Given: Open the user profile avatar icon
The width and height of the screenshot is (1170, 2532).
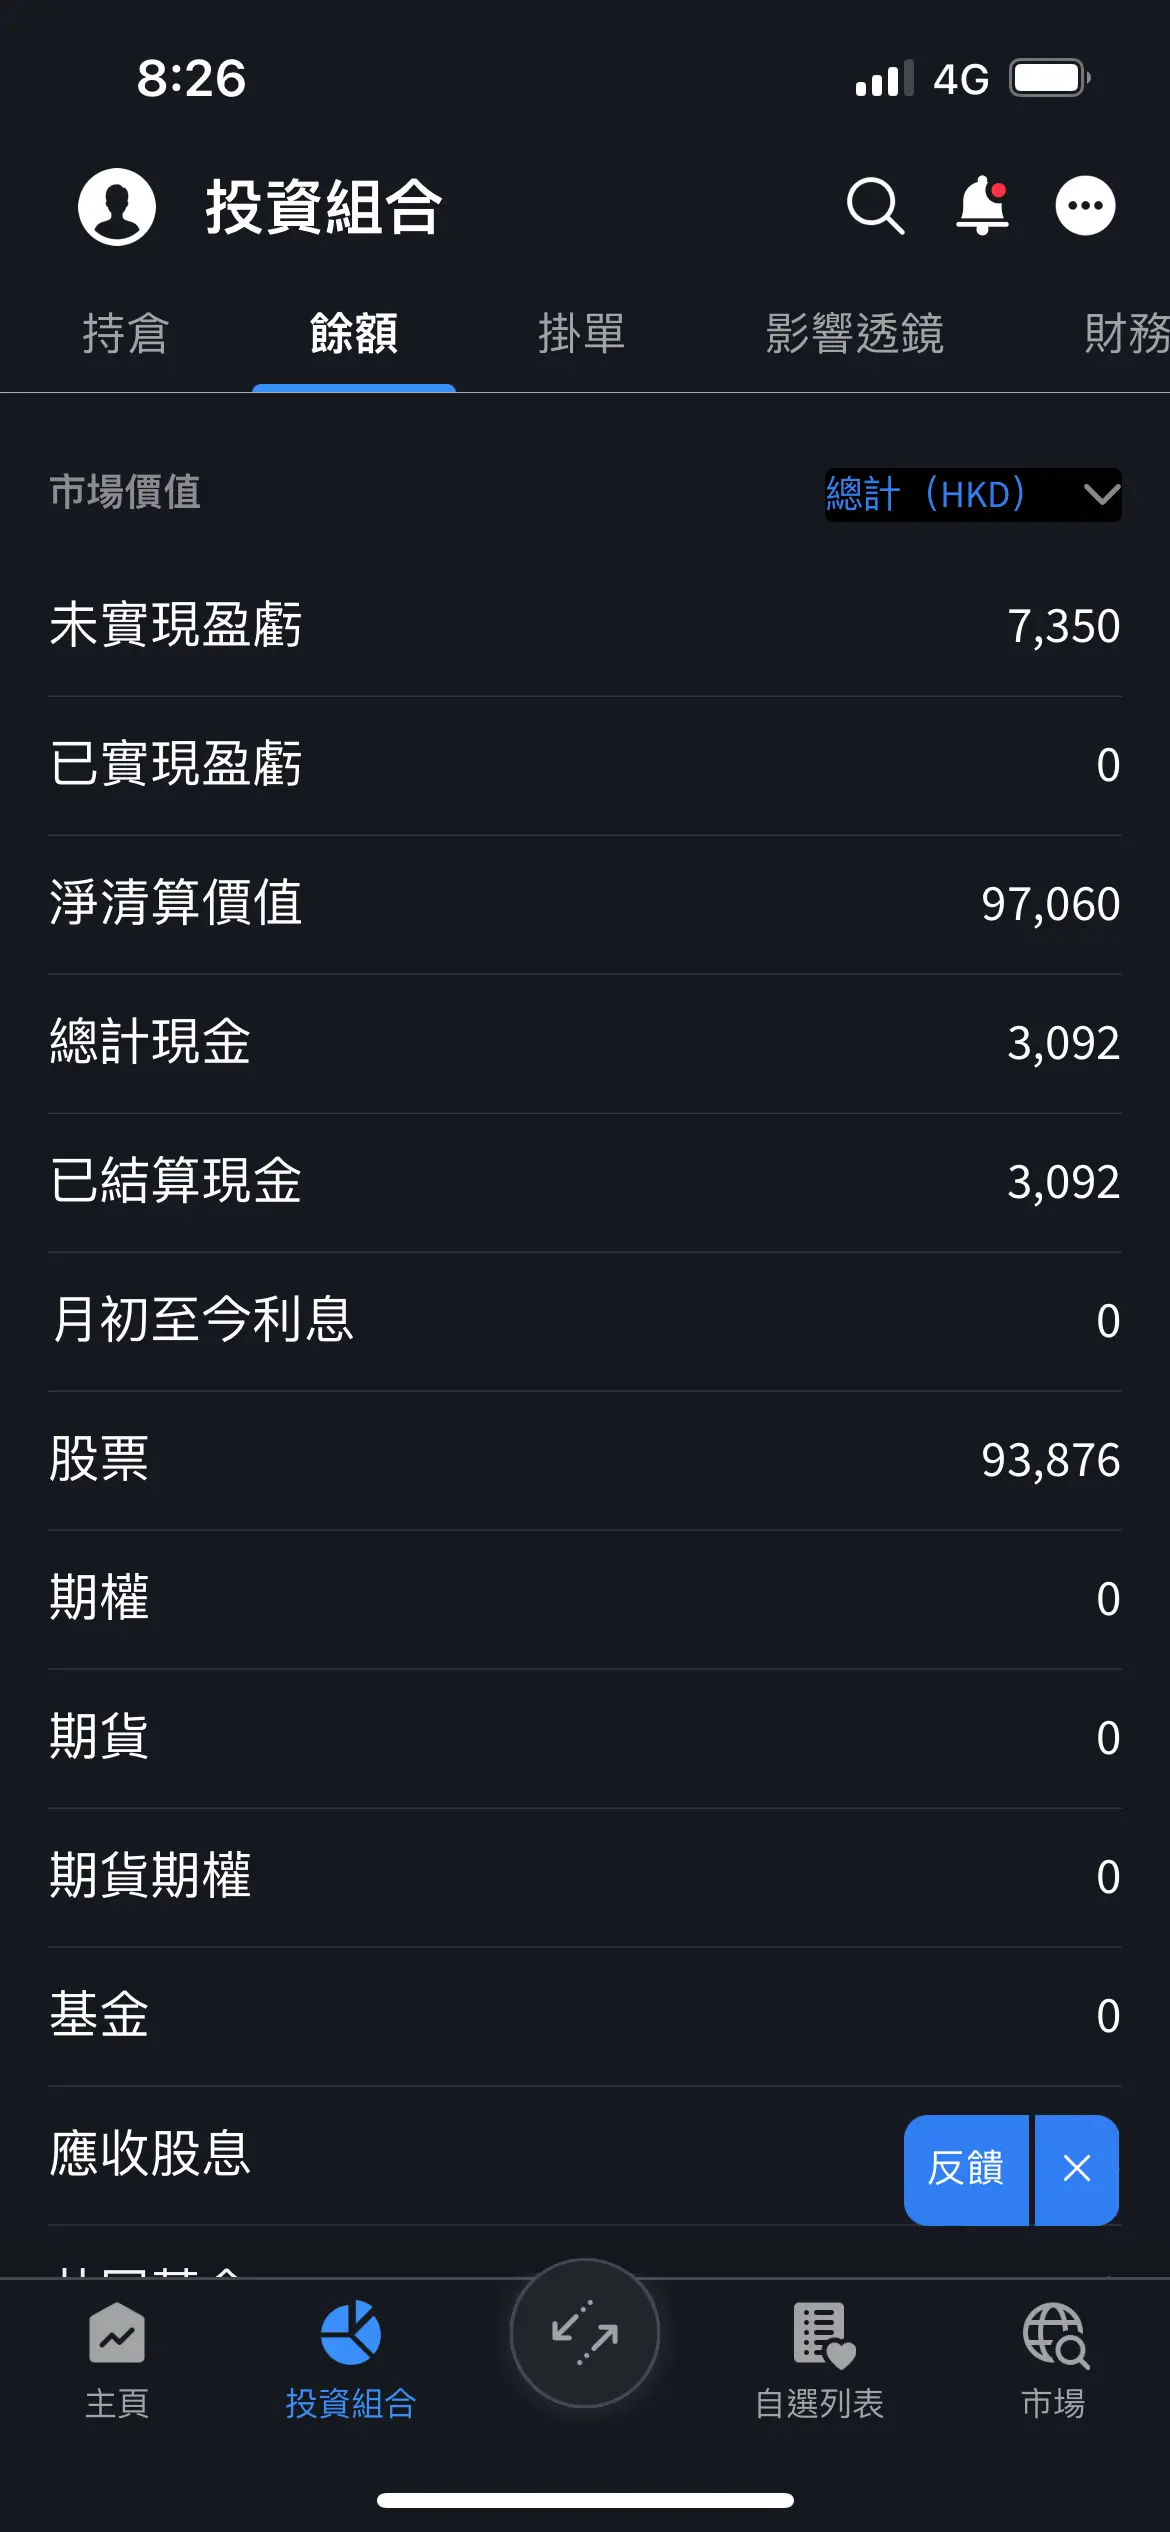Looking at the screenshot, I should click(117, 206).
